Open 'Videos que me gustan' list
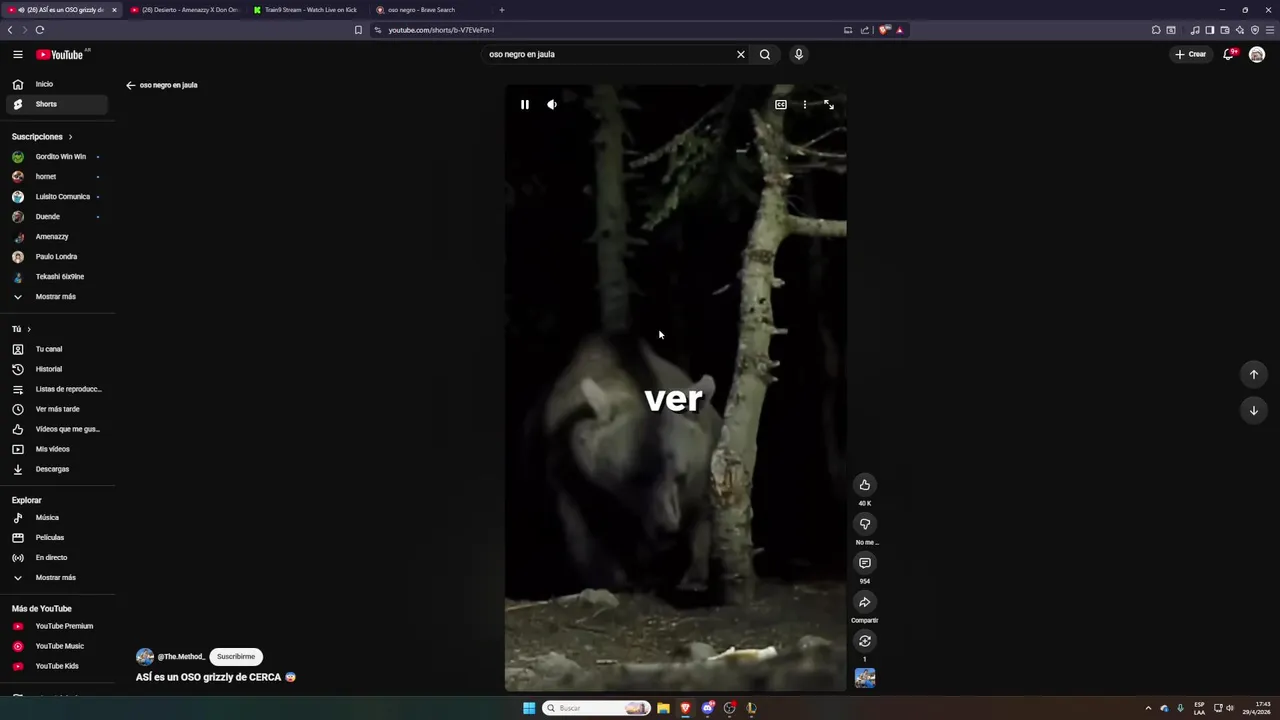Image resolution: width=1280 pixels, height=720 pixels. (x=56, y=429)
